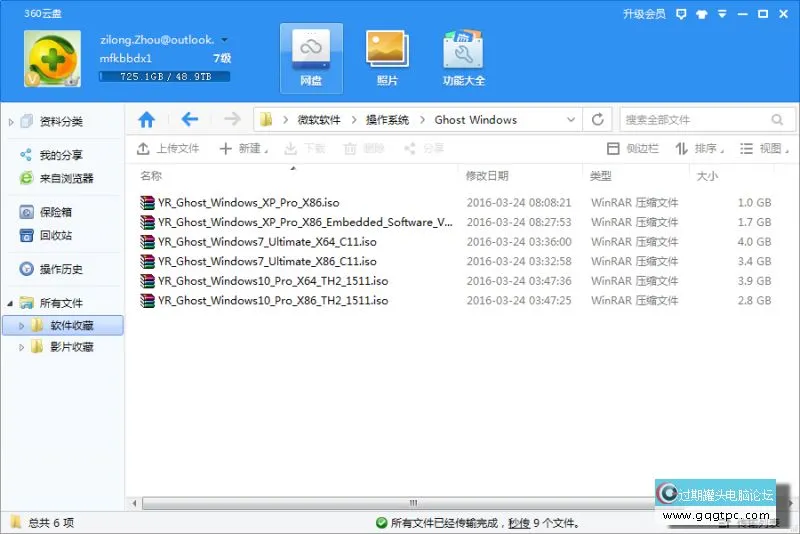800x534 pixels.
Task: Open the skin shirt icon in title bar
Action: (702, 14)
